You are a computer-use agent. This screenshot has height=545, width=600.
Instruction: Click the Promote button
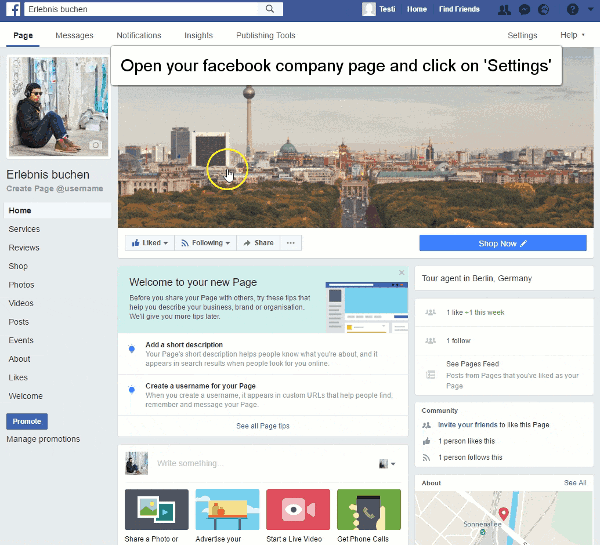27,421
